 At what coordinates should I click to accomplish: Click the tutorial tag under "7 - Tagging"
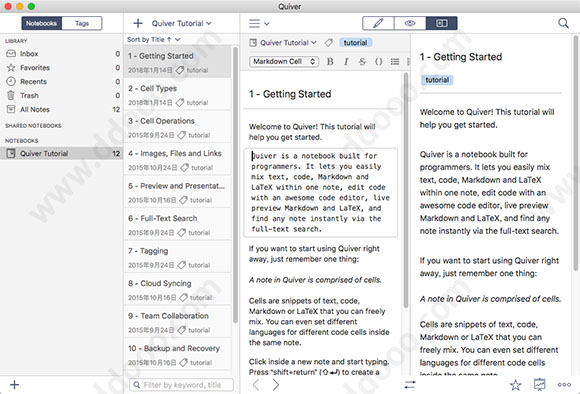(x=199, y=265)
